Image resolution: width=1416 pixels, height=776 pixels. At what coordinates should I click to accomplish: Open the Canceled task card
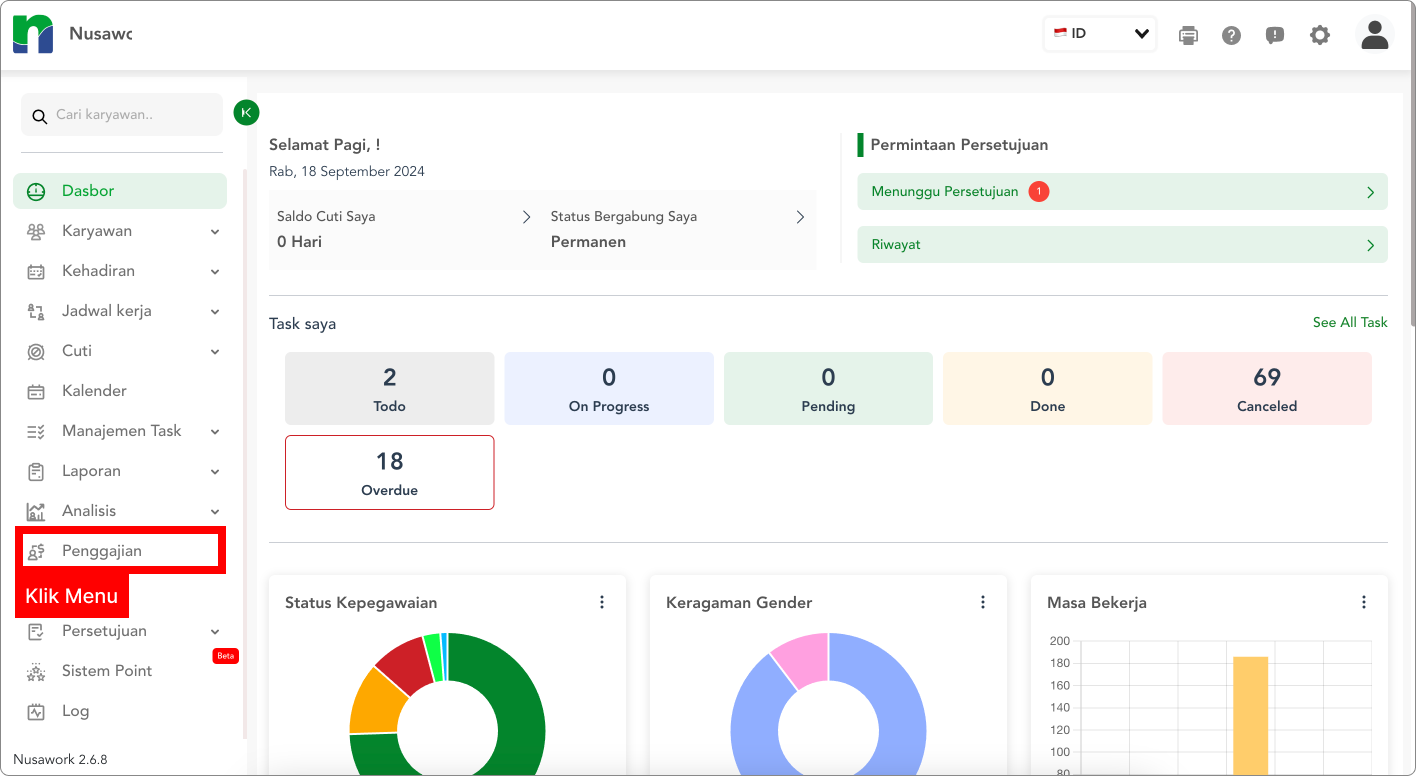point(1267,389)
